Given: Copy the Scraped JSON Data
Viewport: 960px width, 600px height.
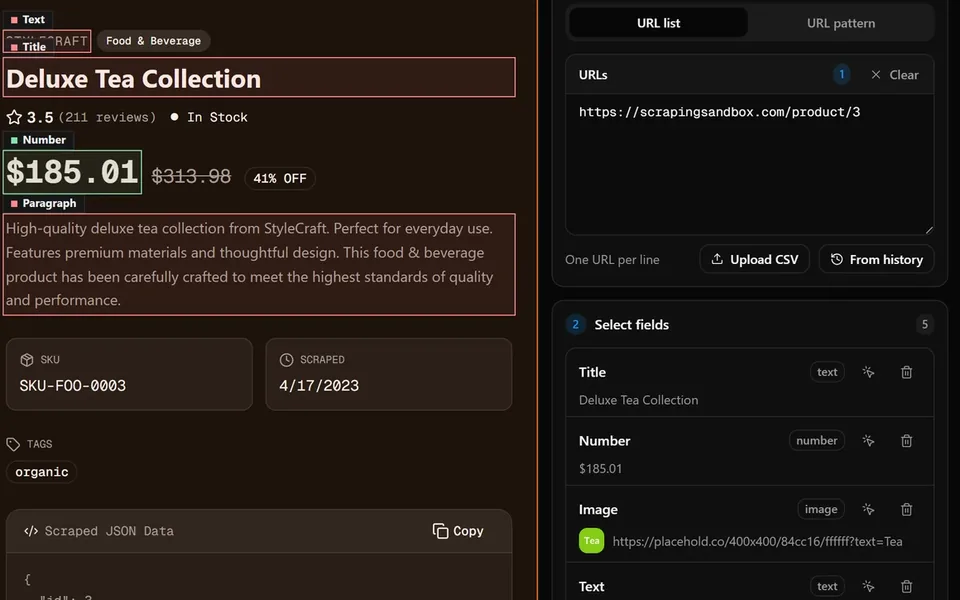Looking at the screenshot, I should 458,531.
